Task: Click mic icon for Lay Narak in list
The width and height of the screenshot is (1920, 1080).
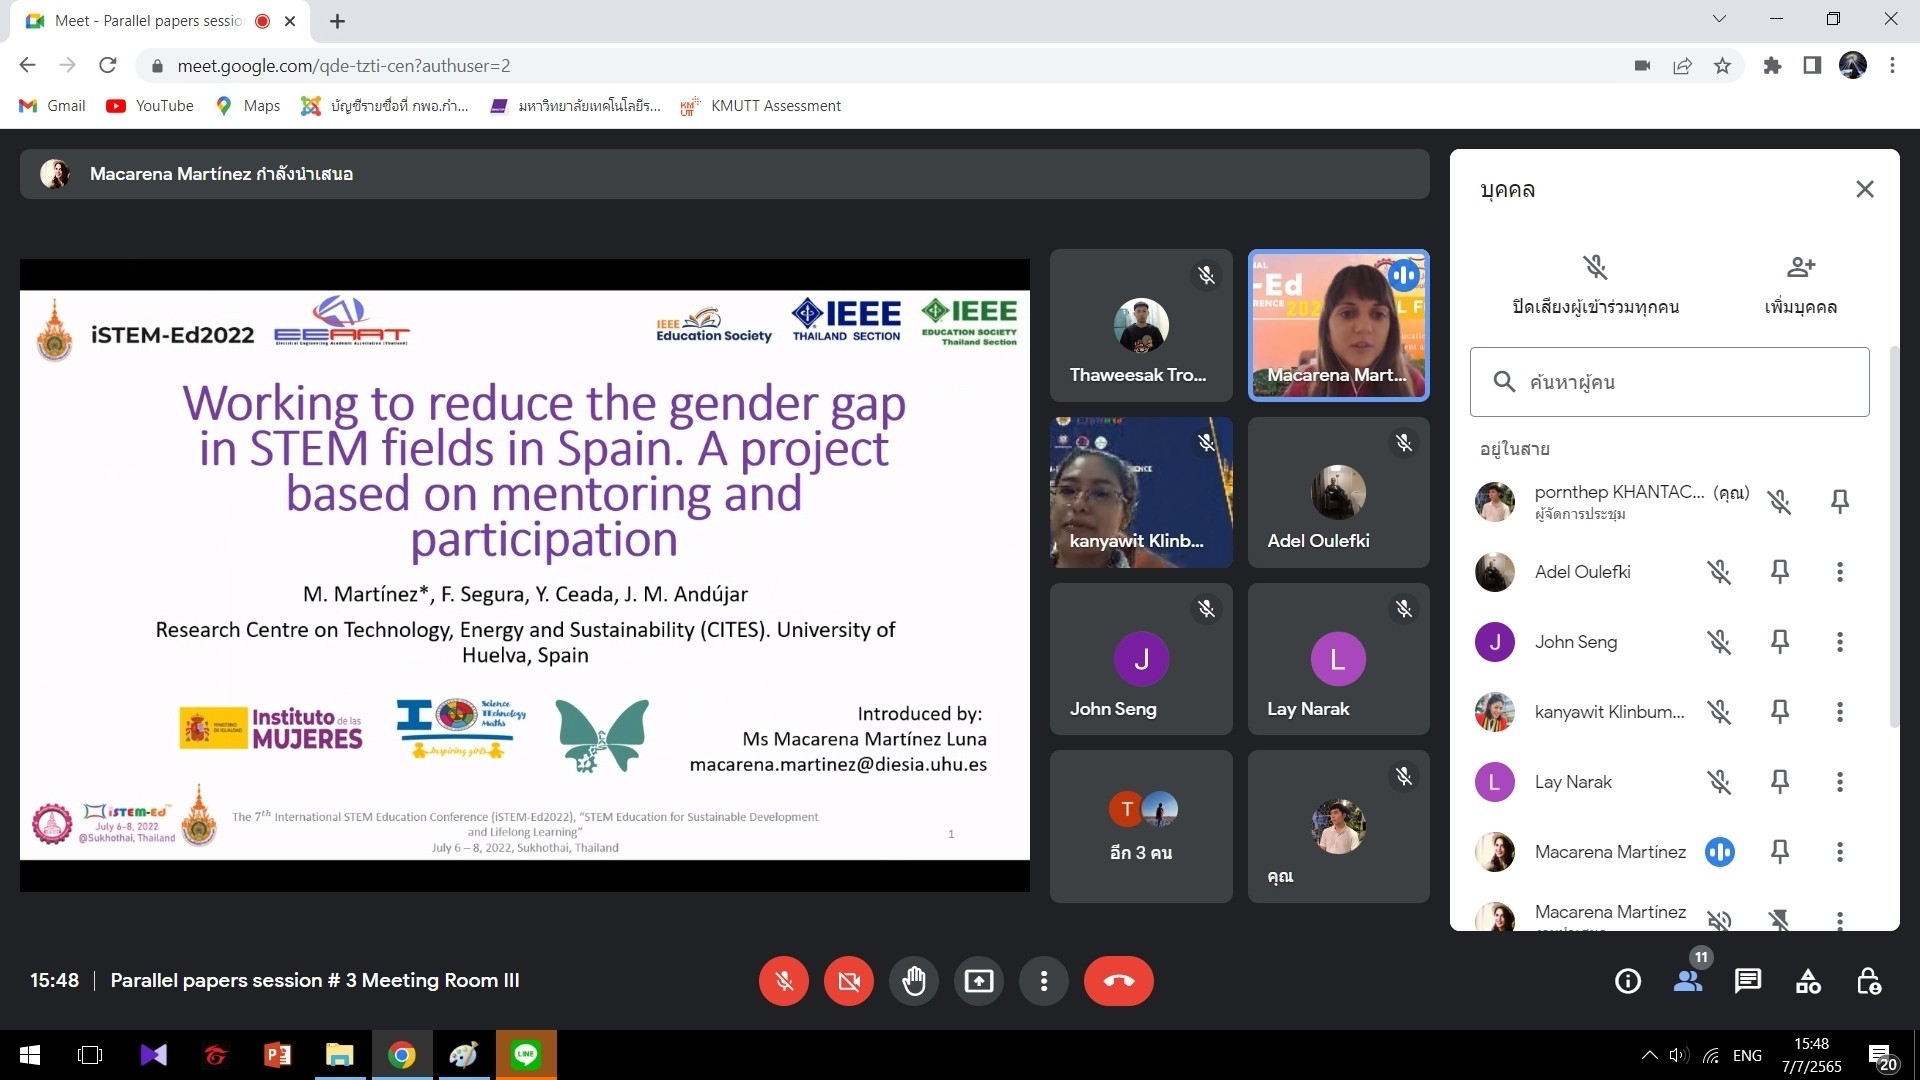Action: click(x=1719, y=782)
